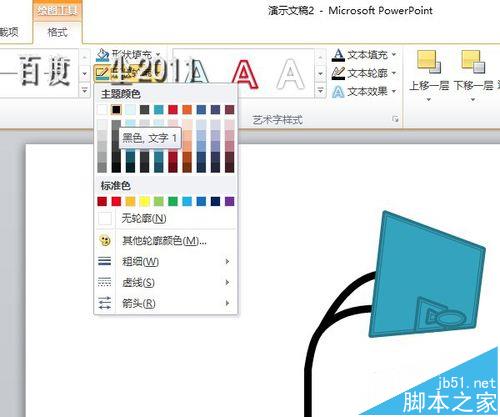Select the white theme color swatch
Screen dimensions: 500x417
pyautogui.click(x=102, y=109)
